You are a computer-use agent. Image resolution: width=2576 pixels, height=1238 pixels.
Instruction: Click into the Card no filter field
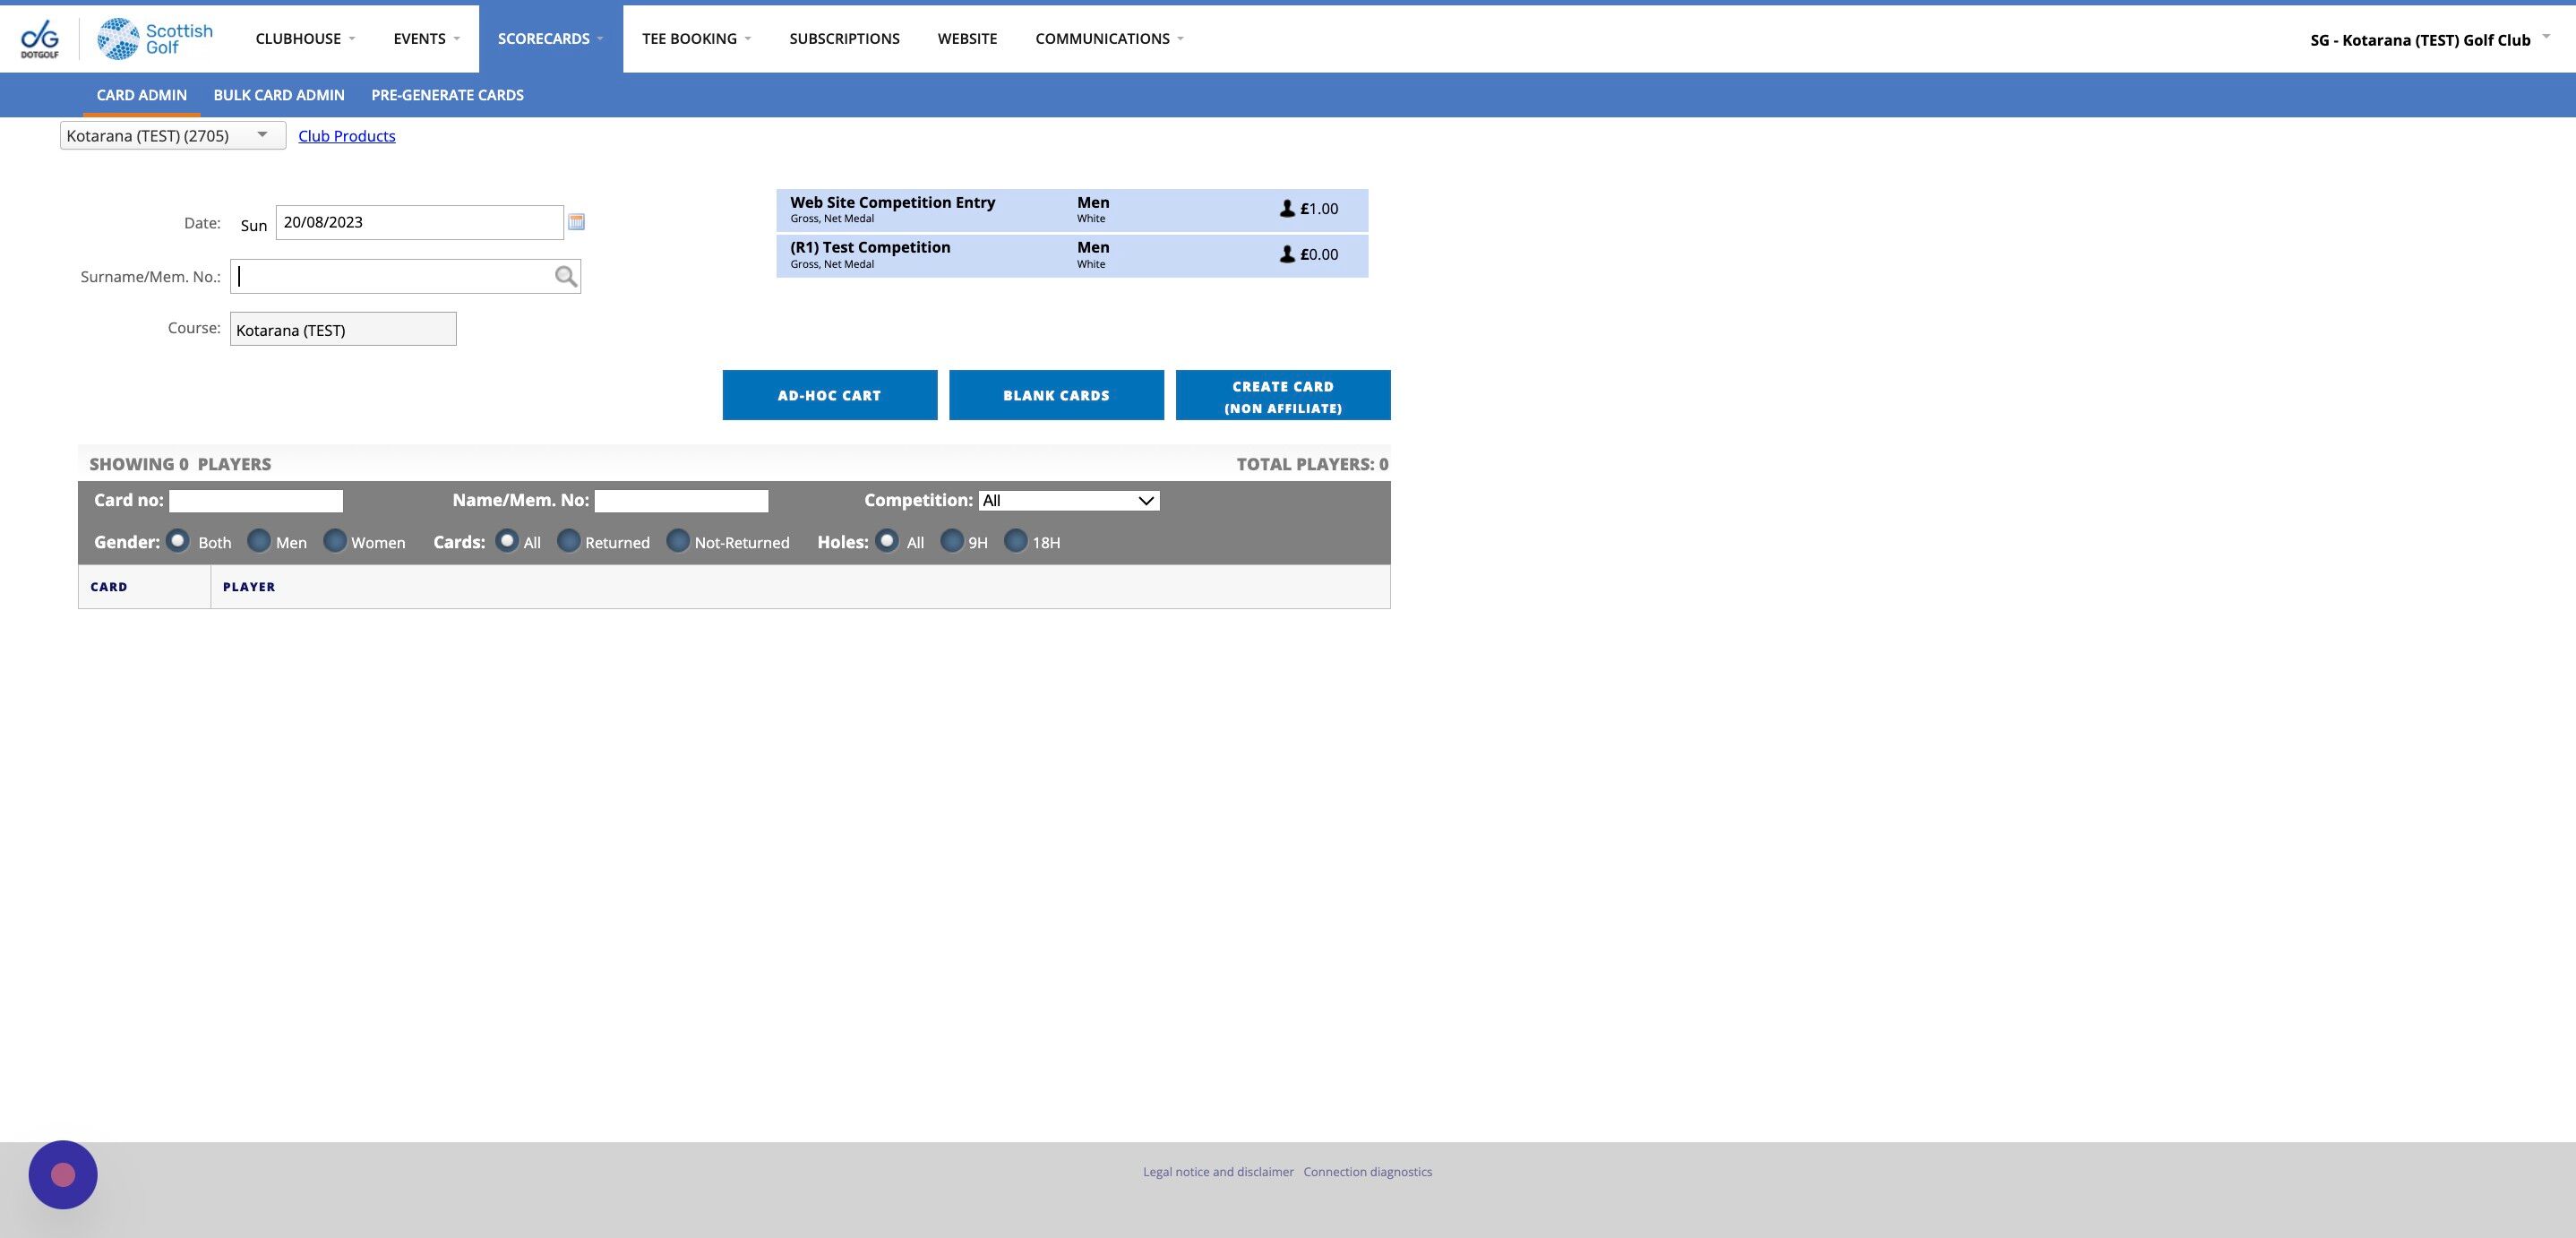click(x=256, y=501)
